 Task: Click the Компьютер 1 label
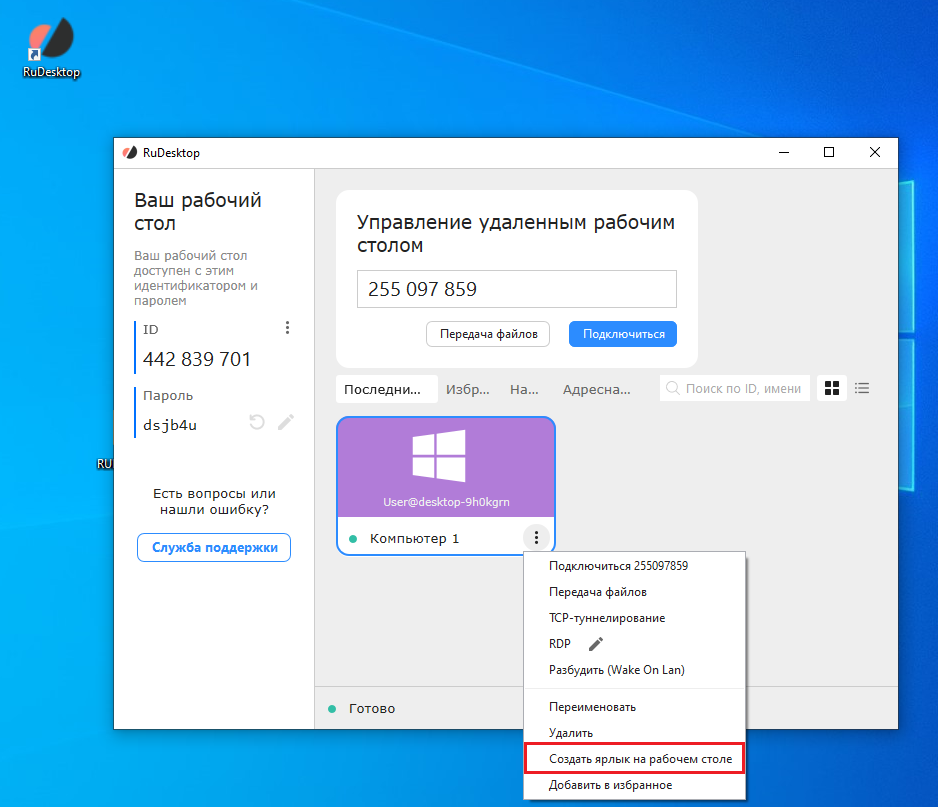point(415,538)
